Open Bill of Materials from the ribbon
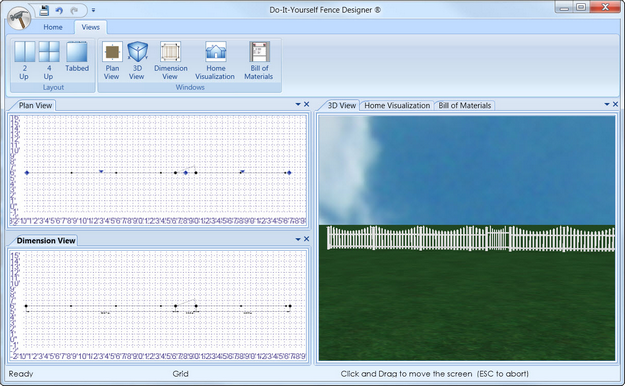This screenshot has height=386, width=625. click(x=259, y=61)
